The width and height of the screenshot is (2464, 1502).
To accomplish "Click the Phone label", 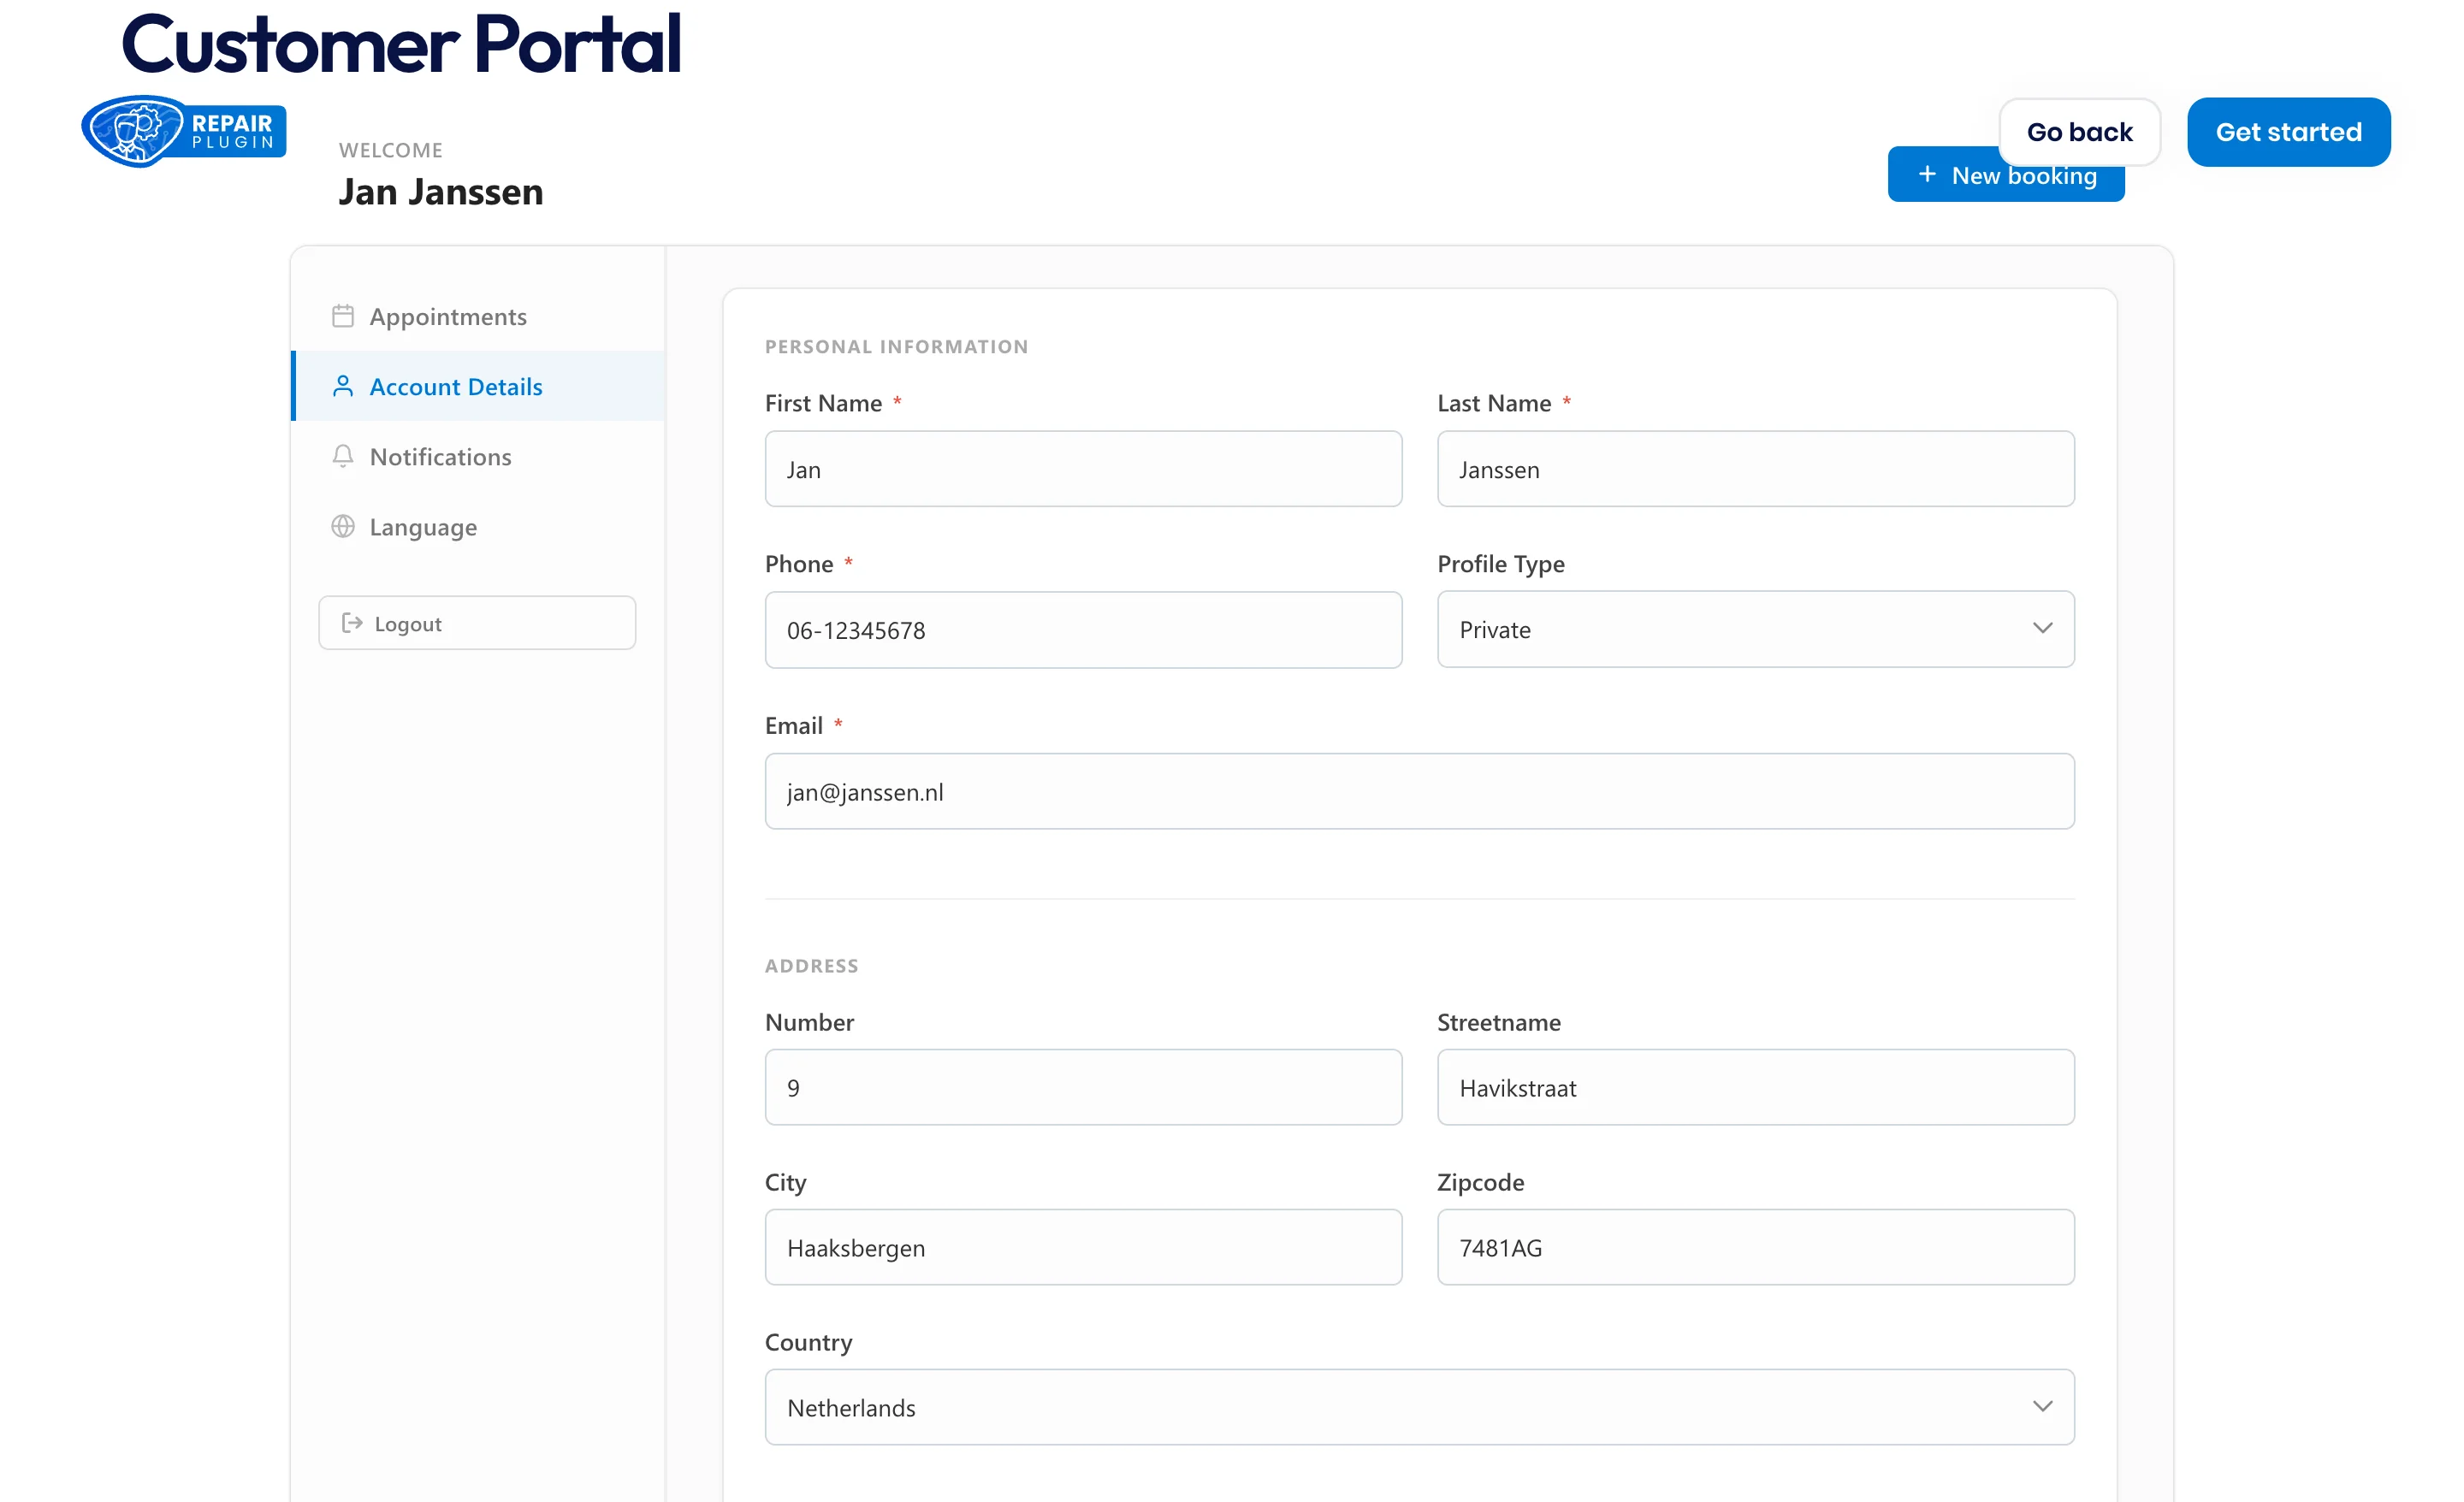I will point(799,564).
